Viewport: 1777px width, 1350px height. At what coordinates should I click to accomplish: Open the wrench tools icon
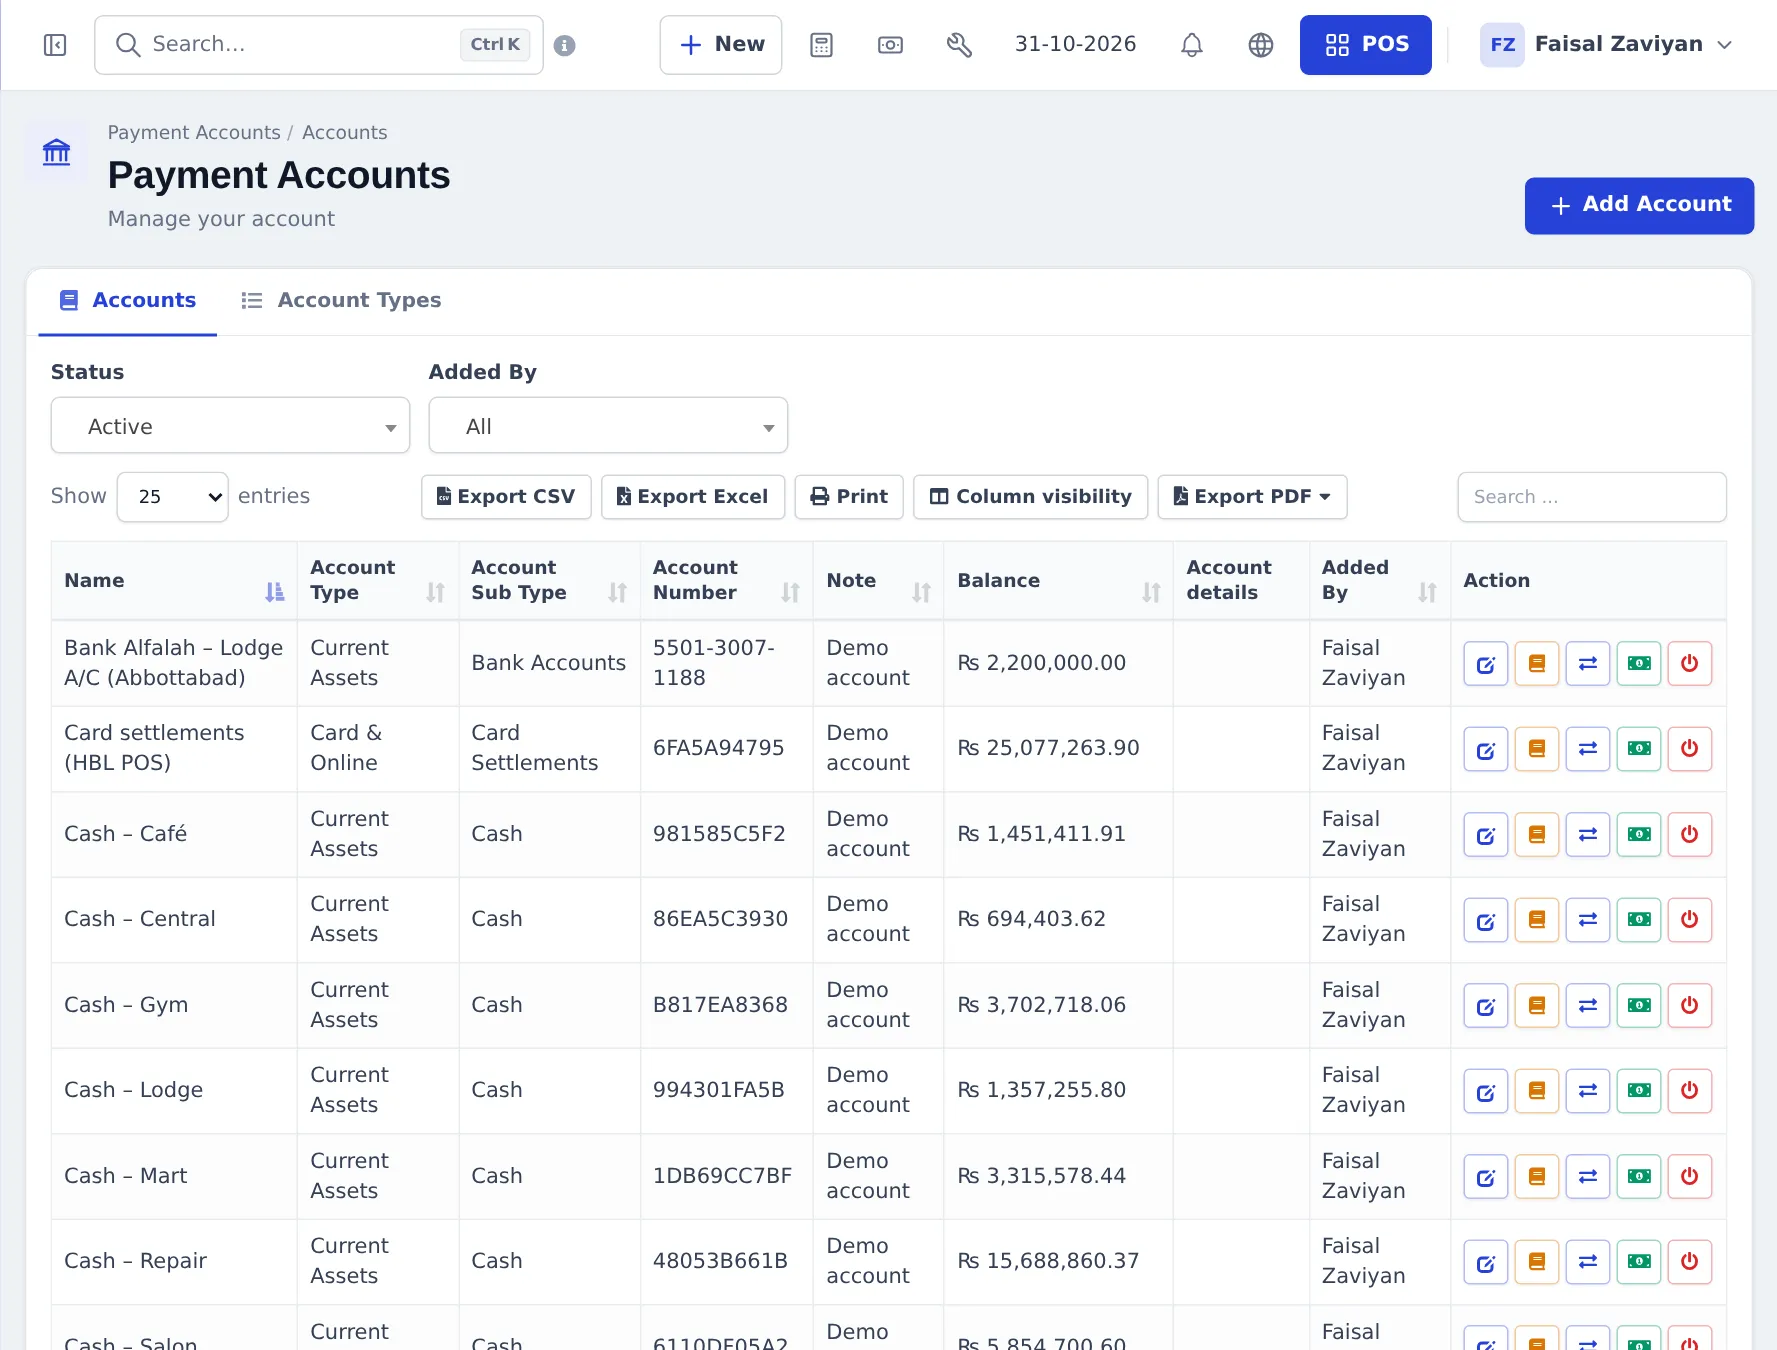[959, 45]
